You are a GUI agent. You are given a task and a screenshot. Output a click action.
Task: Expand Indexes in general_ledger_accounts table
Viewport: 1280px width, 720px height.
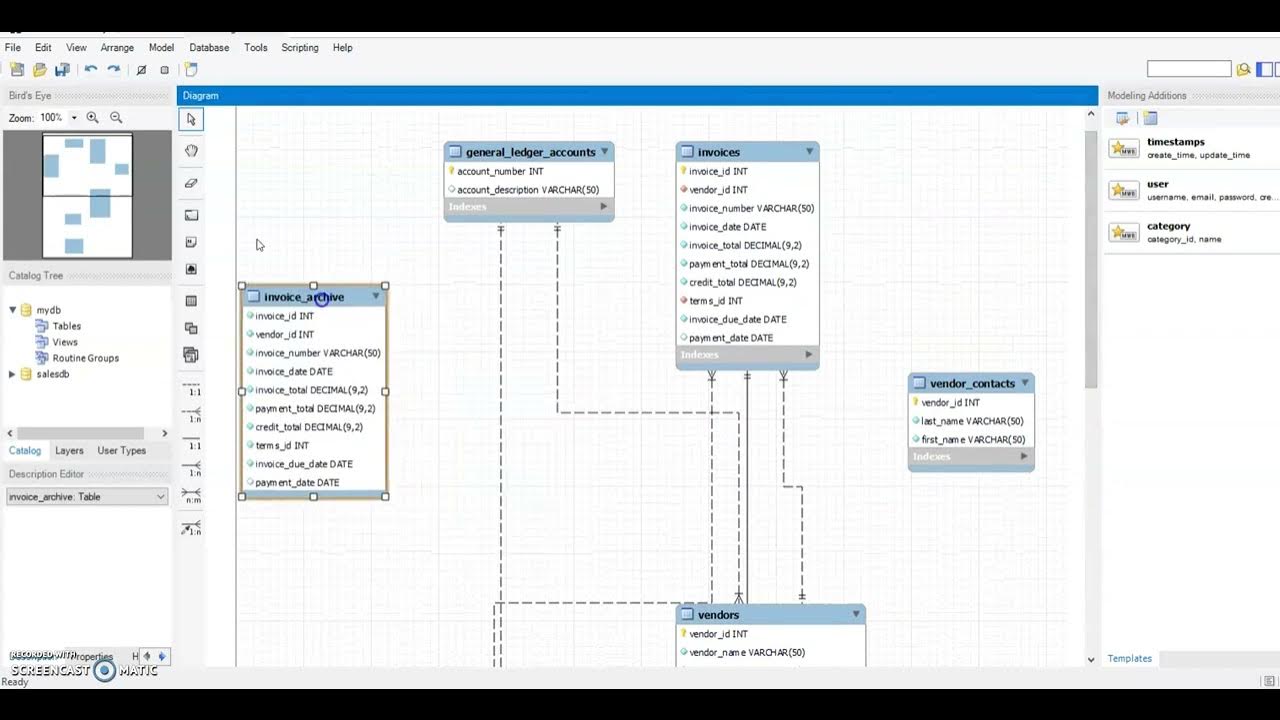click(x=603, y=207)
